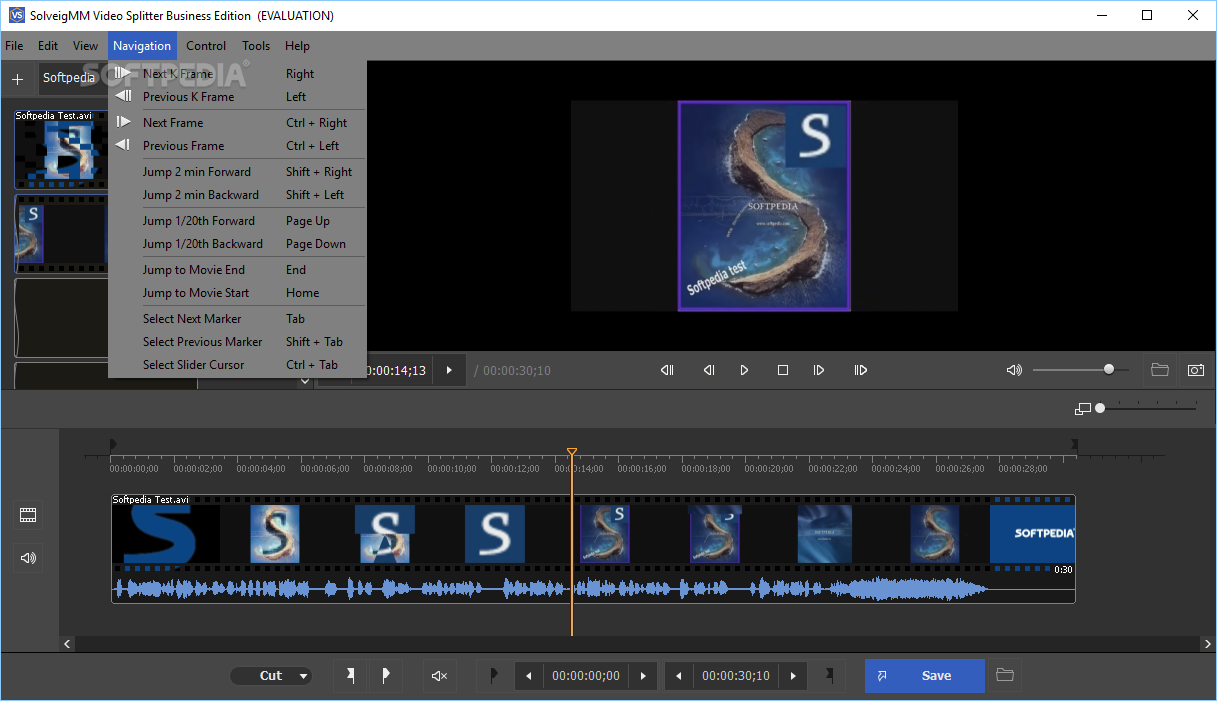1217x701 pixels.
Task: Close the Navigation menu
Action: (x=142, y=46)
